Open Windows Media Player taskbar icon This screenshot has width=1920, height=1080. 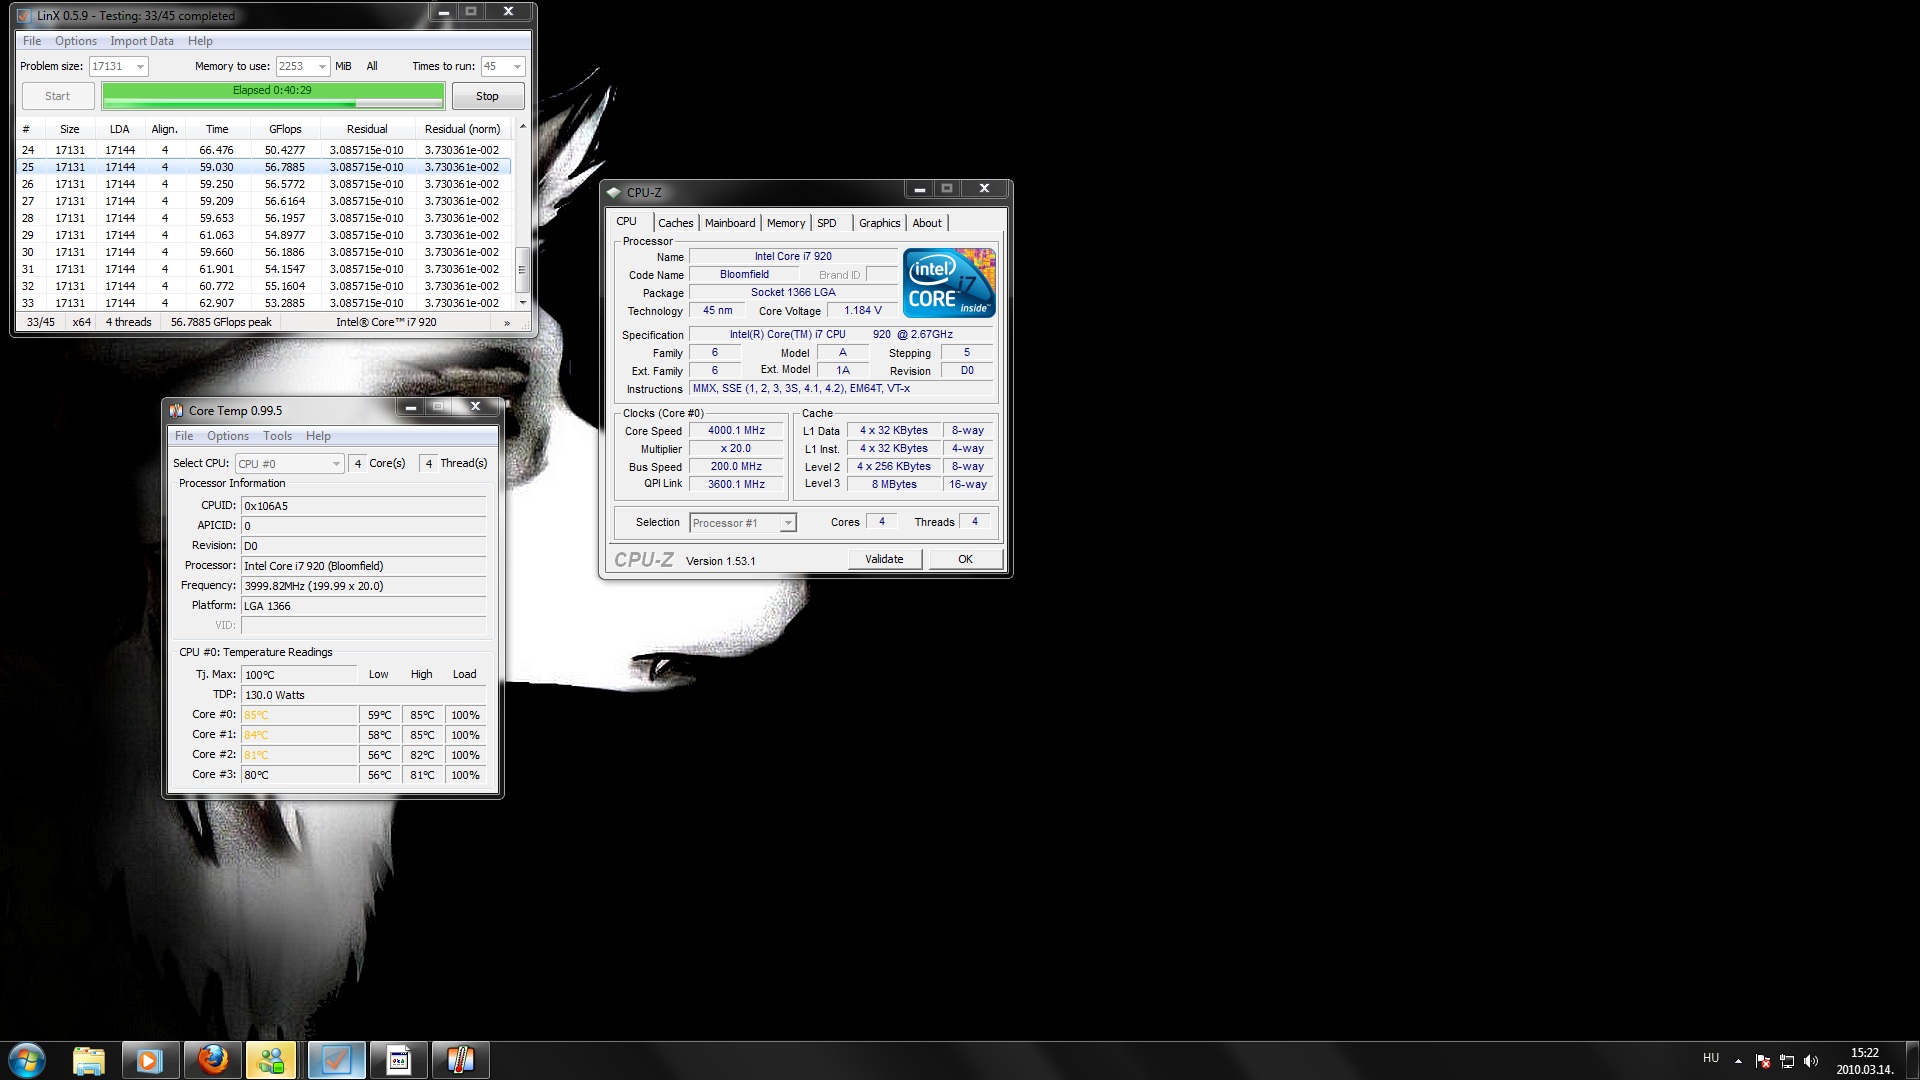click(x=150, y=1060)
